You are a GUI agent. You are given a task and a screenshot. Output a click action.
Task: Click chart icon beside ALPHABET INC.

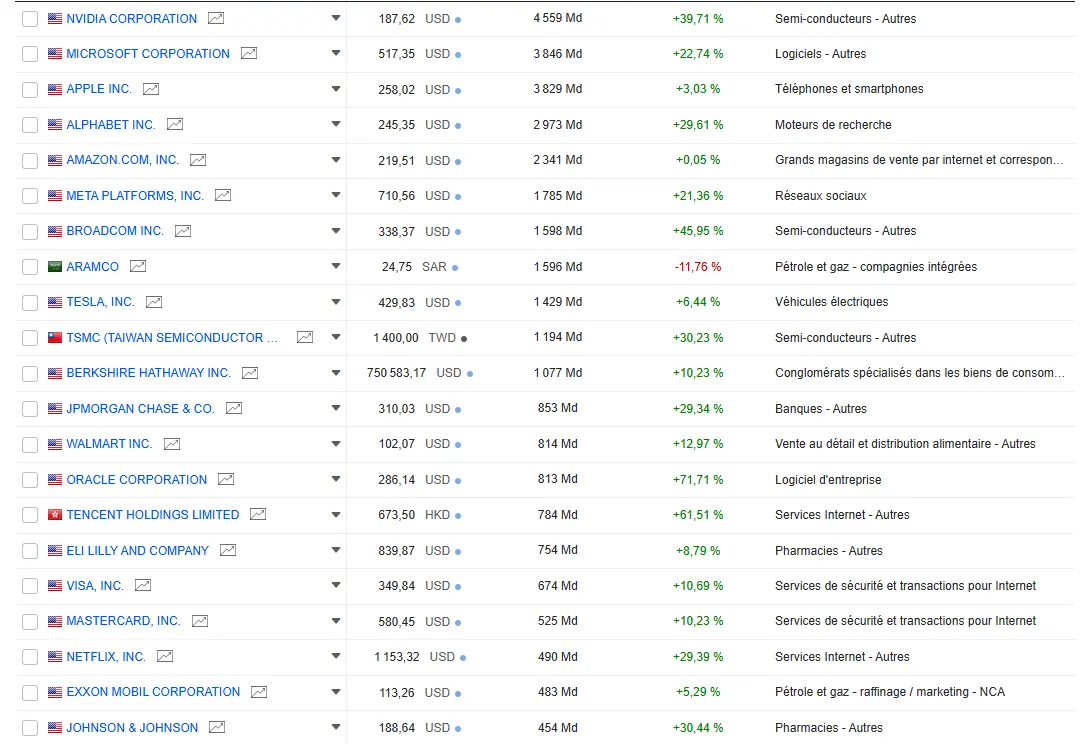(x=175, y=124)
